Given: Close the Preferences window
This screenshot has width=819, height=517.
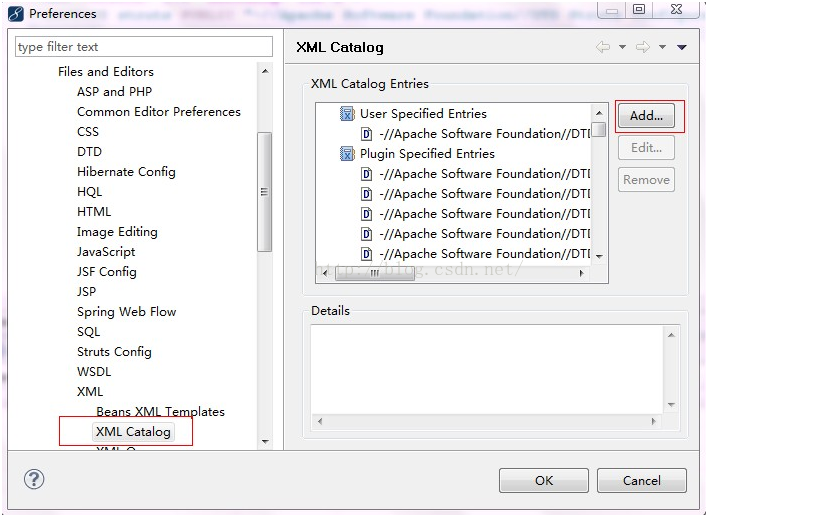Looking at the screenshot, I should pyautogui.click(x=676, y=9).
